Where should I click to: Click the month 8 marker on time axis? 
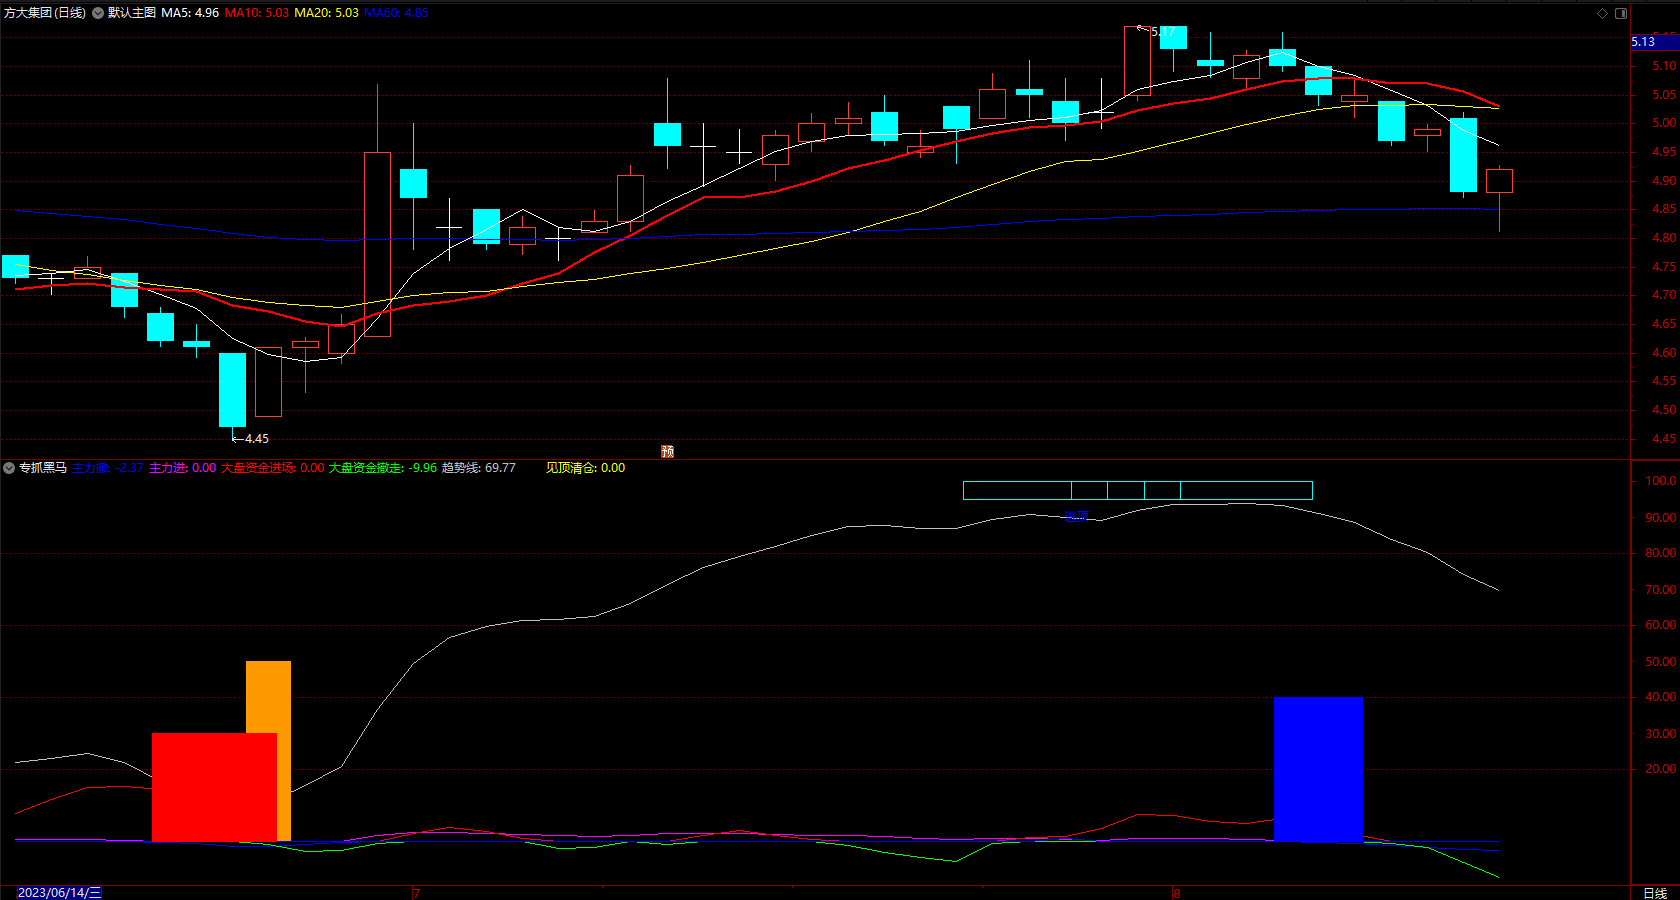click(x=1176, y=893)
